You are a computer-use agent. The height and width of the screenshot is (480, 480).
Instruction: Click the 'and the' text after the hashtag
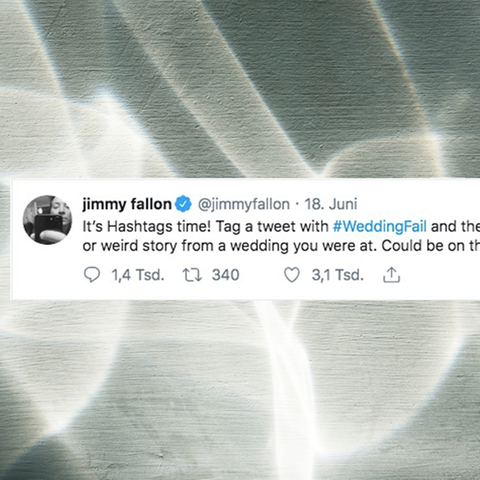tap(455, 226)
